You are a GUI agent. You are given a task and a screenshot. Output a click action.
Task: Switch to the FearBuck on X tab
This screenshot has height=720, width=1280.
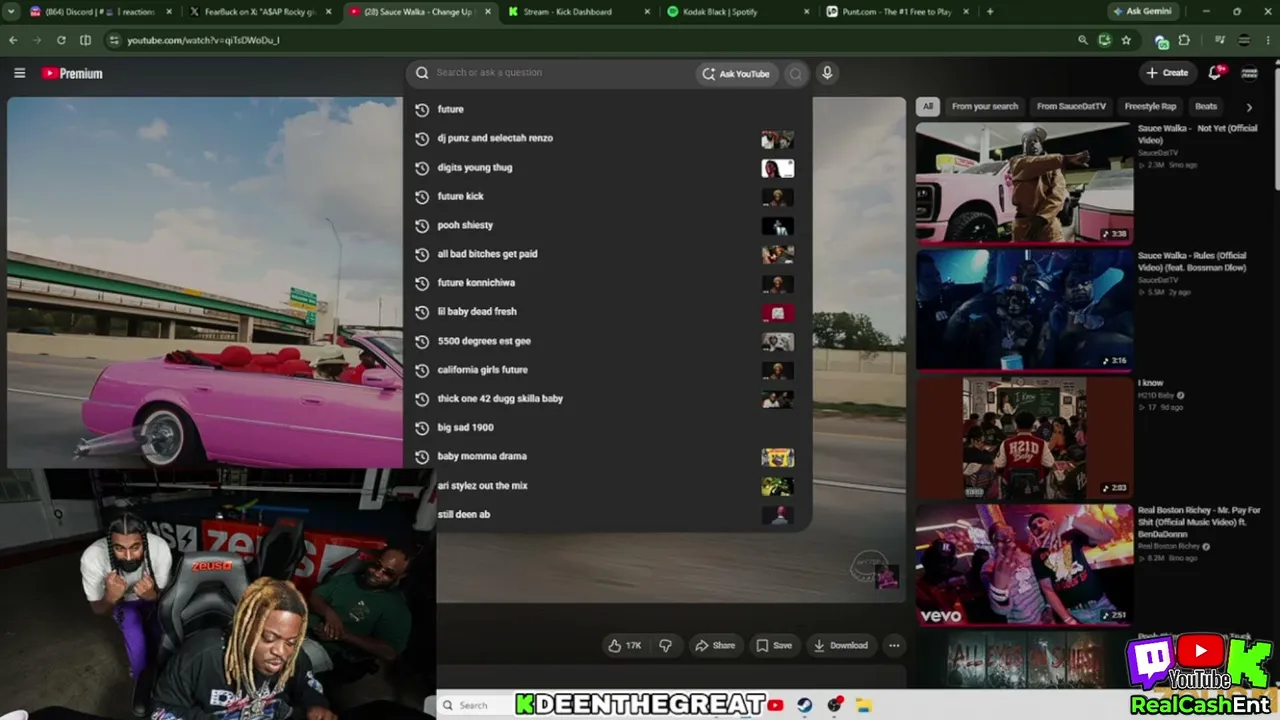point(258,12)
